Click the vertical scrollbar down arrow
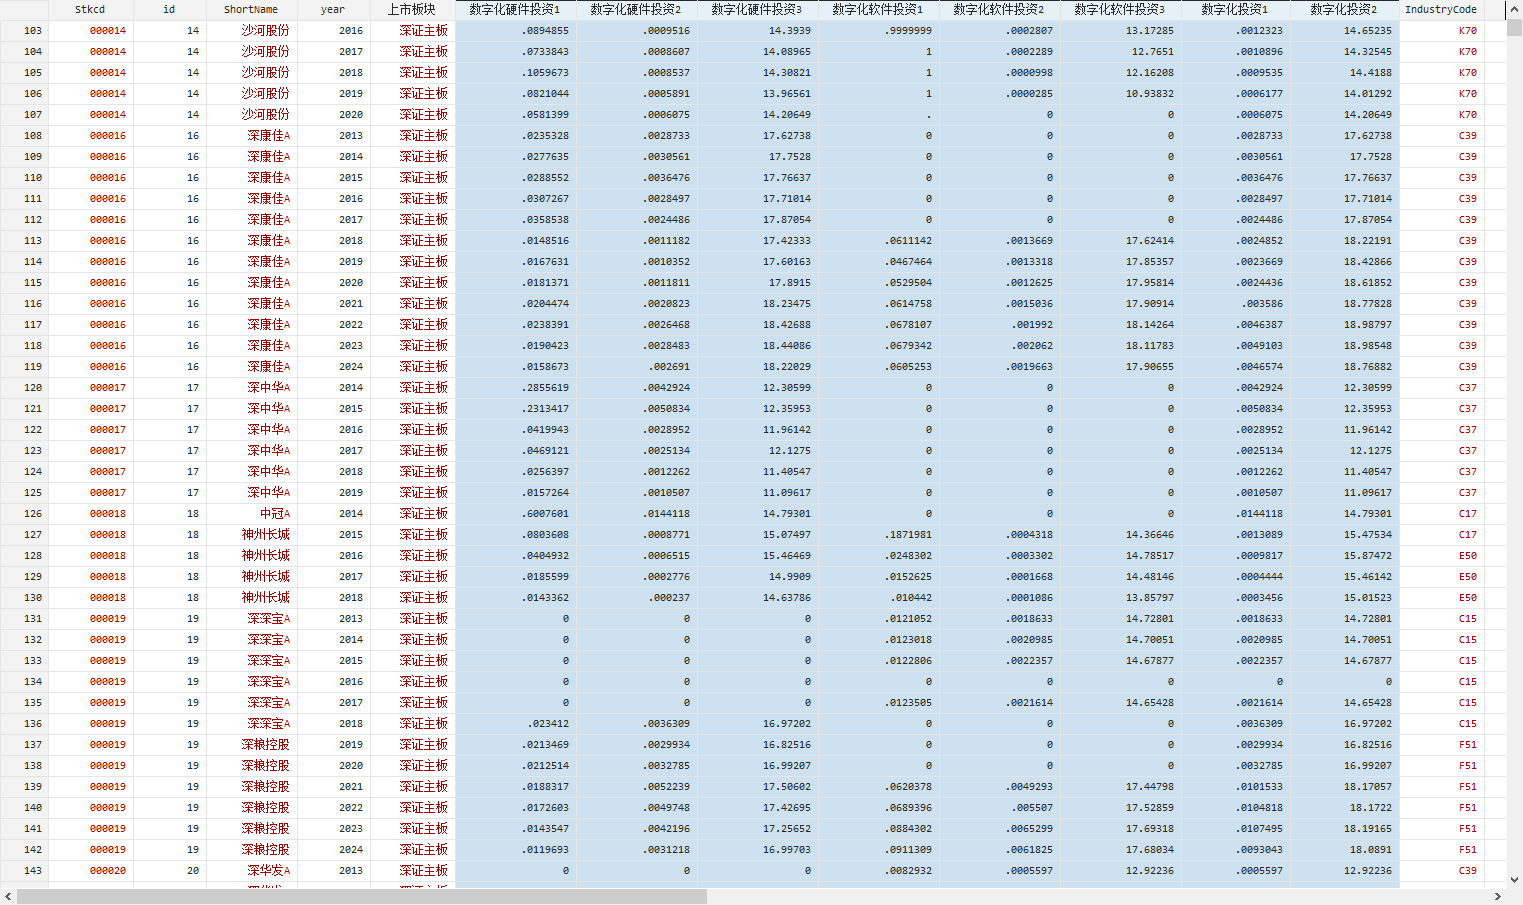 1514,880
